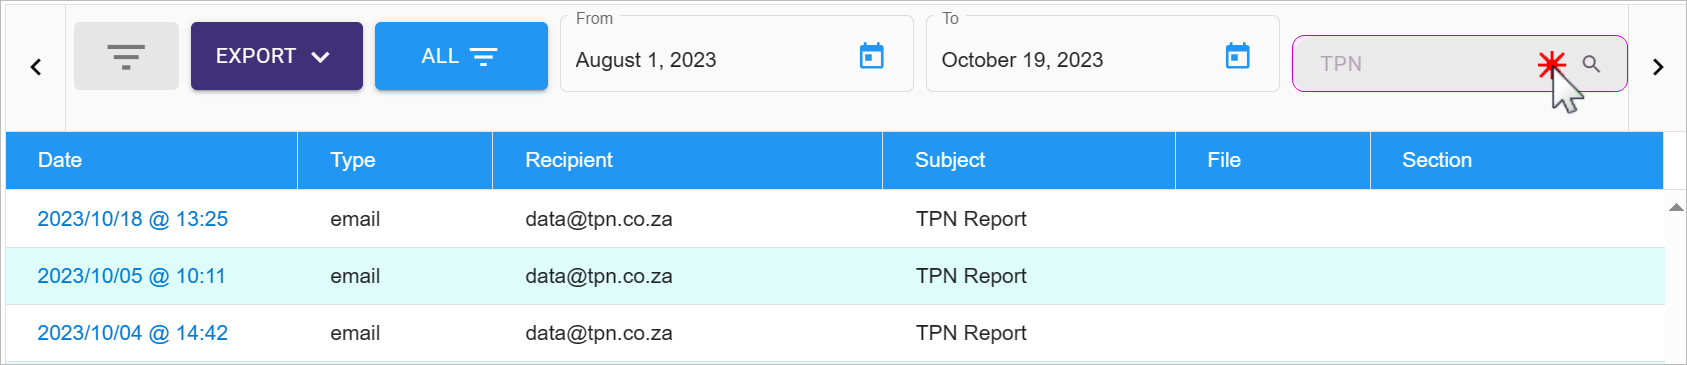
Task: Navigate with the left chevron arrow
Action: (x=36, y=67)
